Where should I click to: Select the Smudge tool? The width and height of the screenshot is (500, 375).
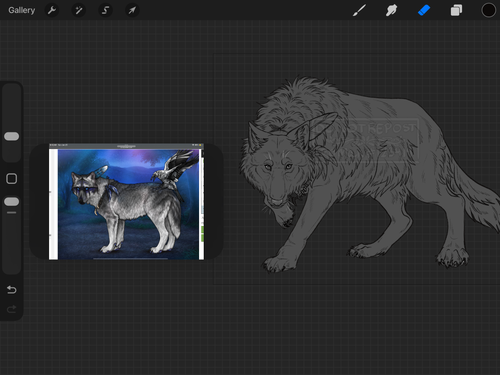391,10
